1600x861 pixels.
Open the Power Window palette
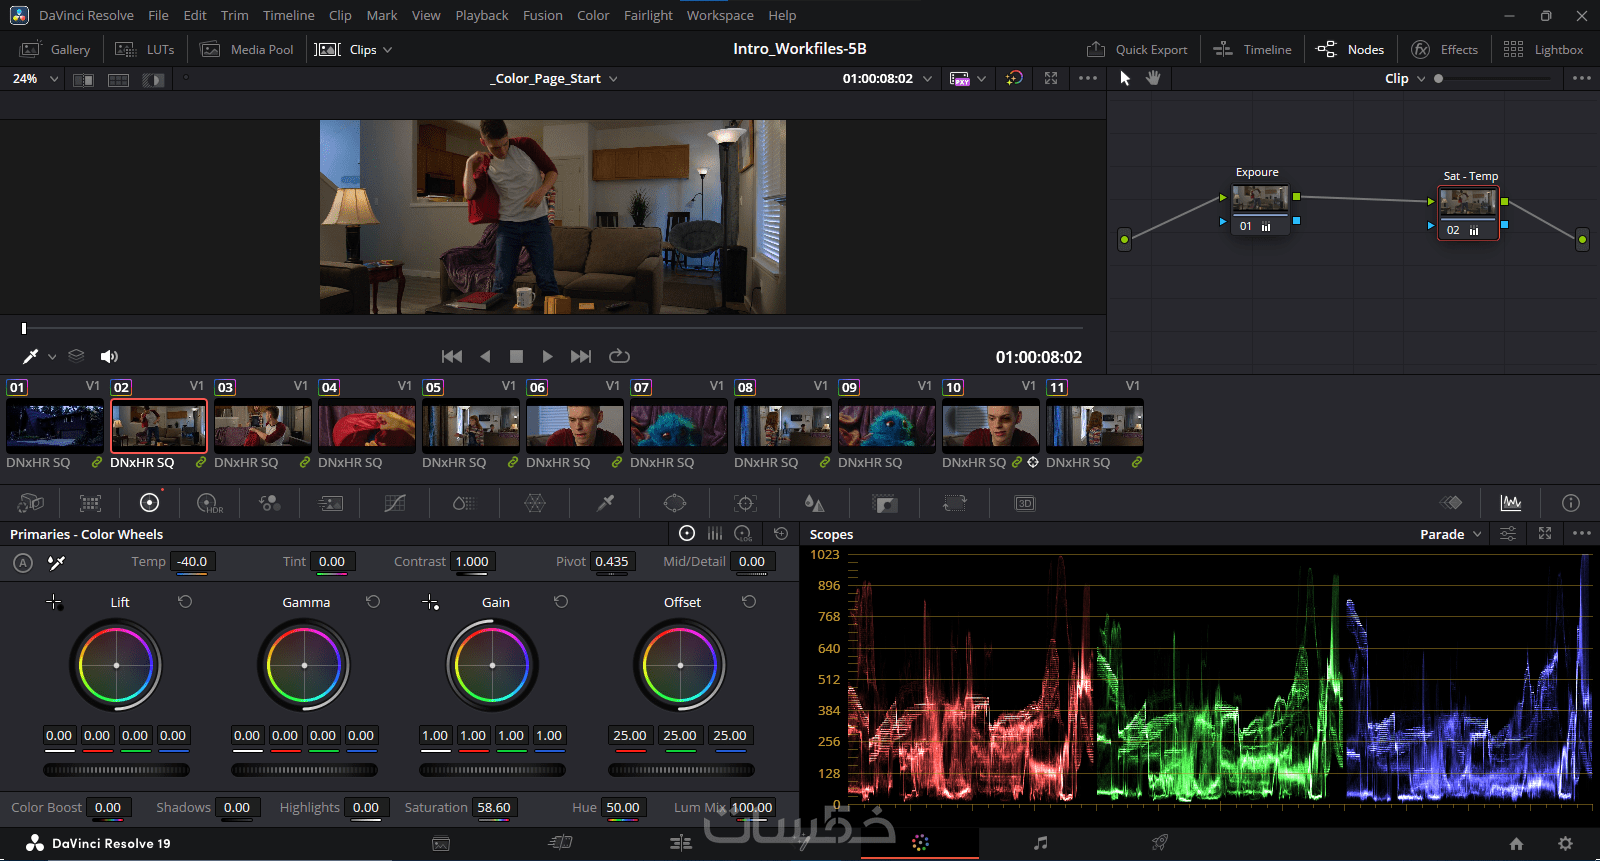click(675, 503)
